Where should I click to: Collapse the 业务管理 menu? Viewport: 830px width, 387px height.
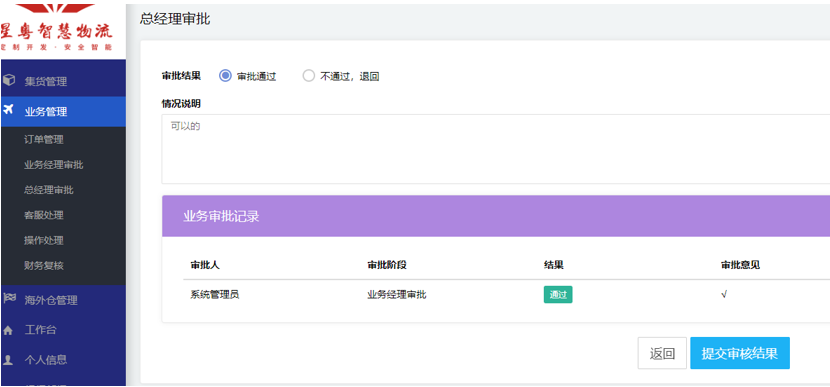tap(63, 112)
